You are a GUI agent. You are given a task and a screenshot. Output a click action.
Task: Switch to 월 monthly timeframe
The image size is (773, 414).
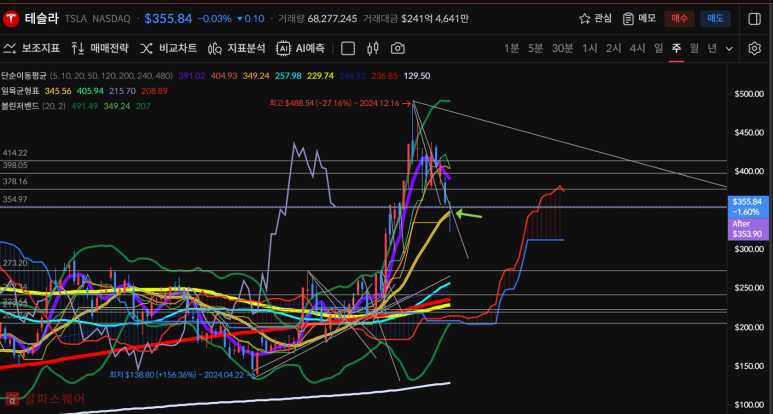pos(694,48)
